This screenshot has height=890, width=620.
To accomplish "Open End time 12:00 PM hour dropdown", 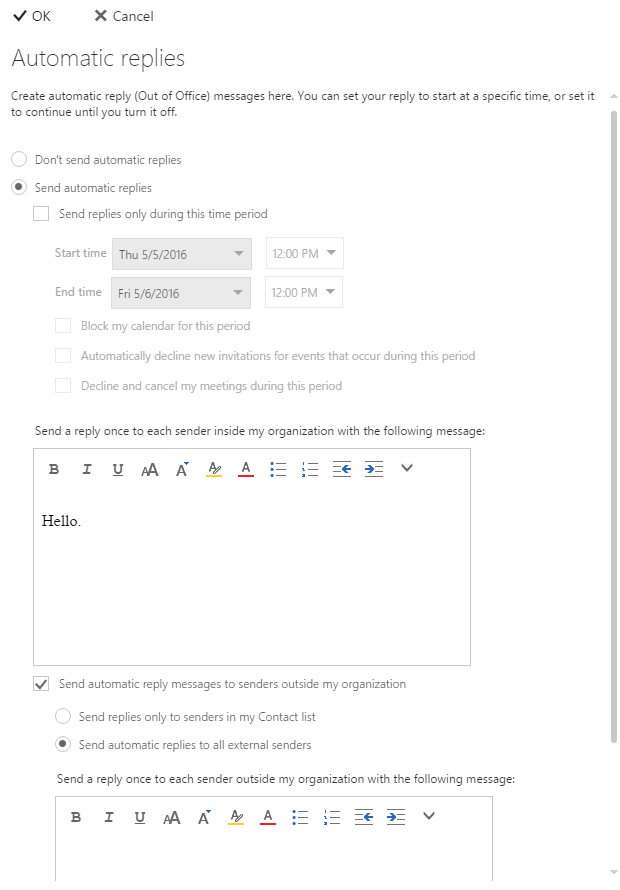I will click(304, 292).
